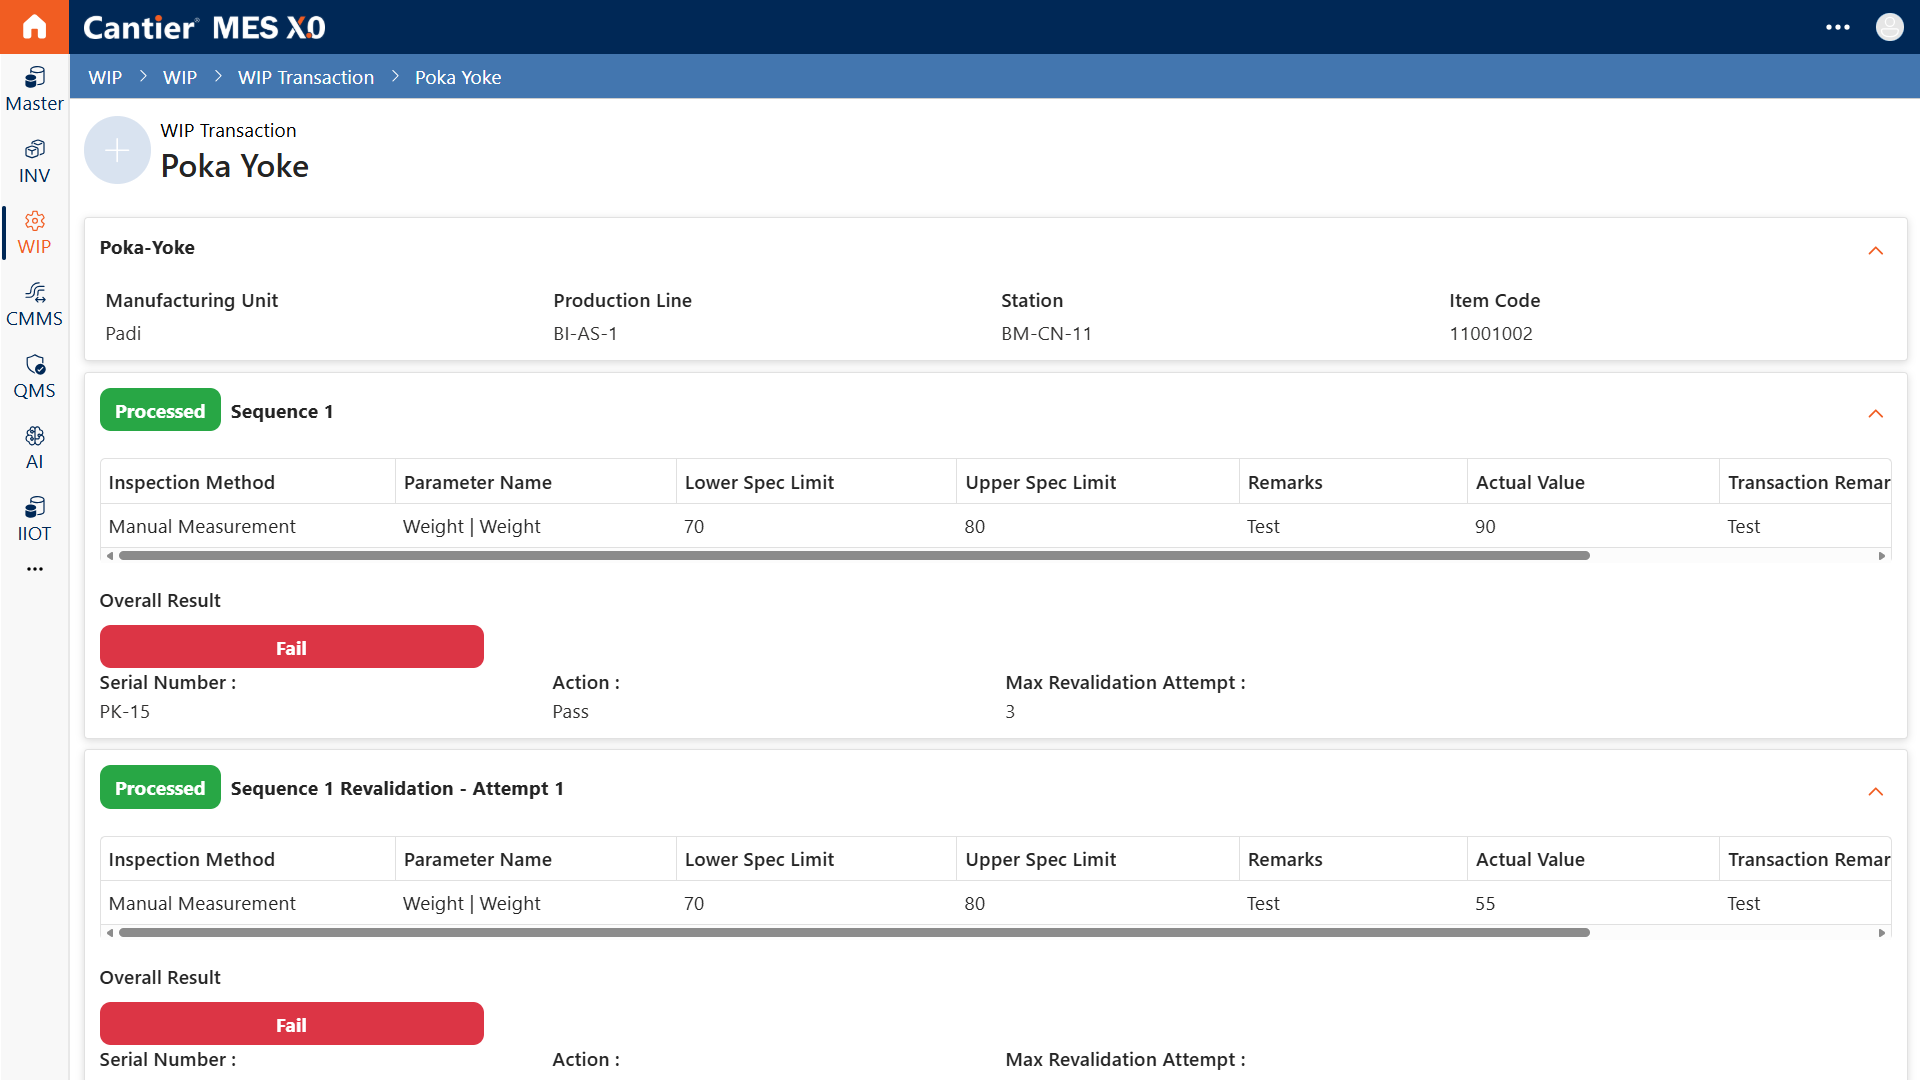Screen dimensions: 1920x1080
Task: Open the Home icon in the top corner
Action: tap(34, 27)
